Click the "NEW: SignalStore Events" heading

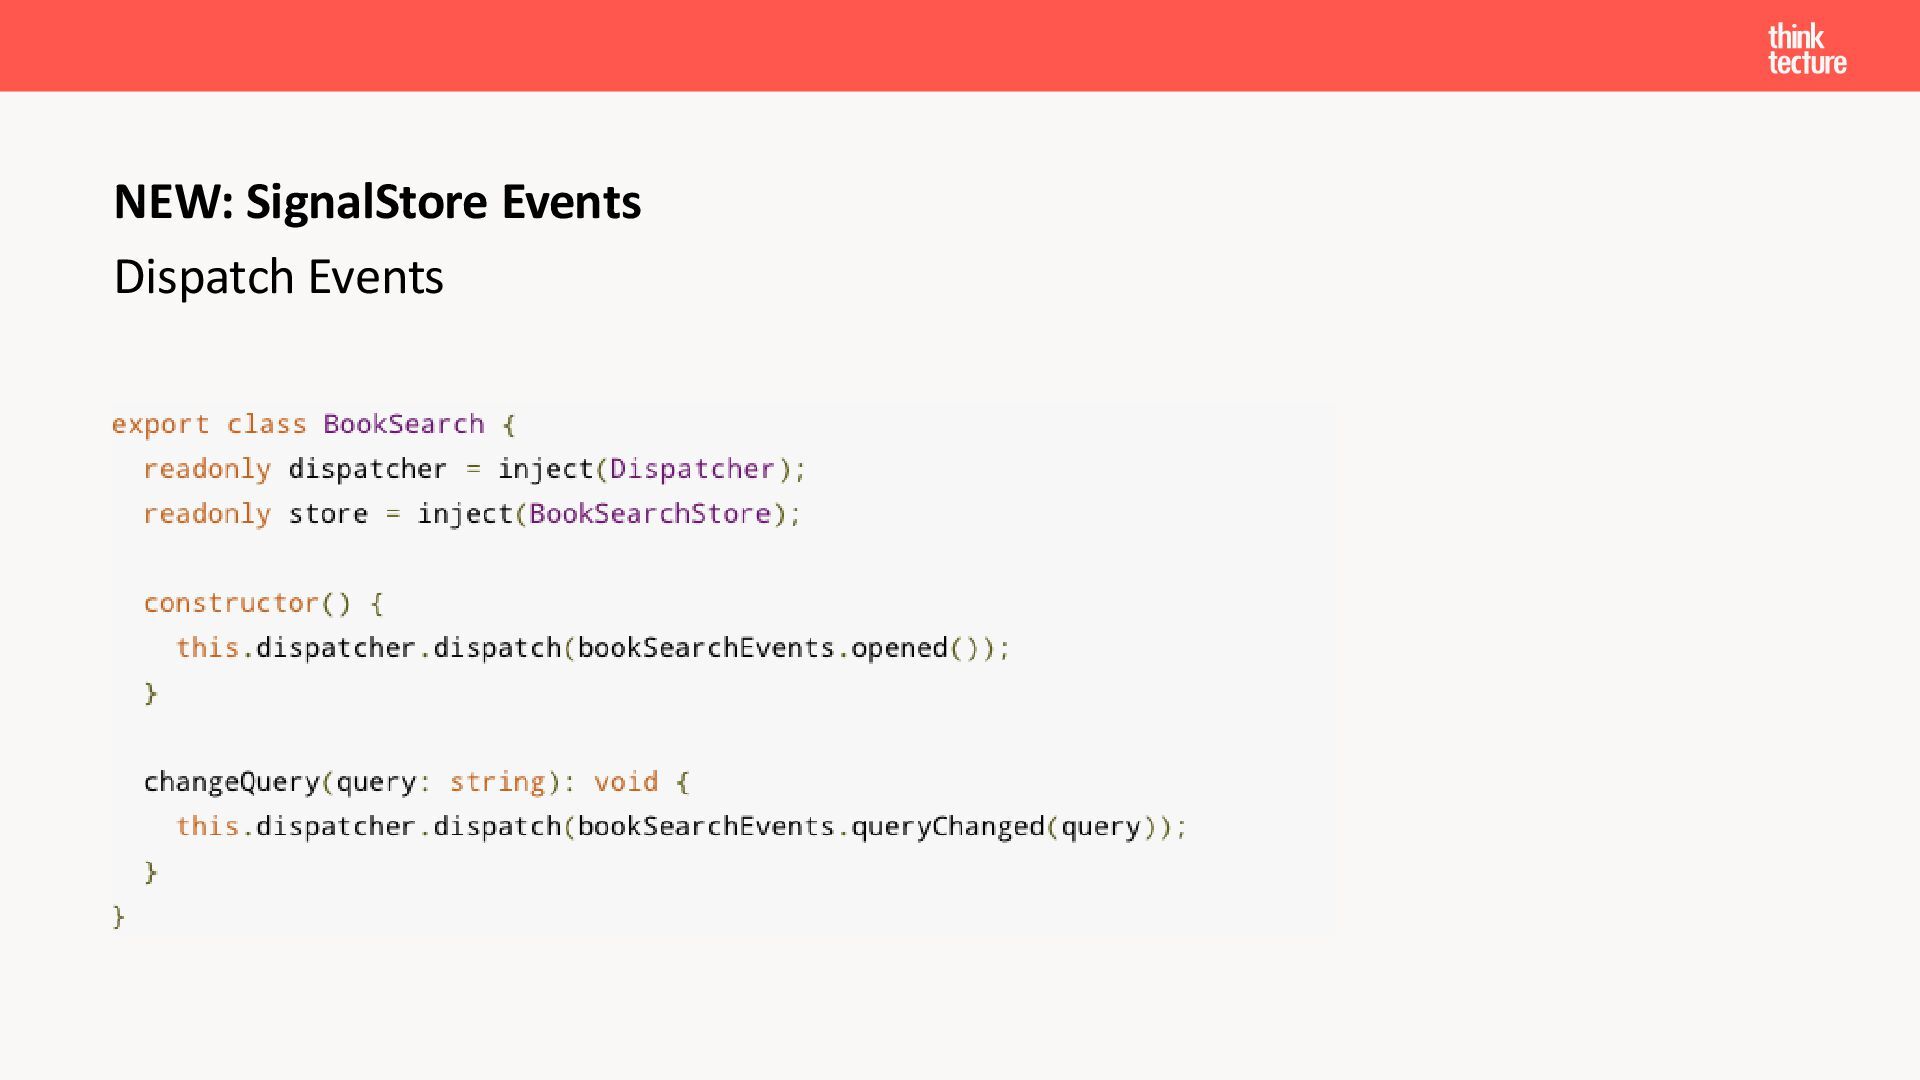click(377, 202)
